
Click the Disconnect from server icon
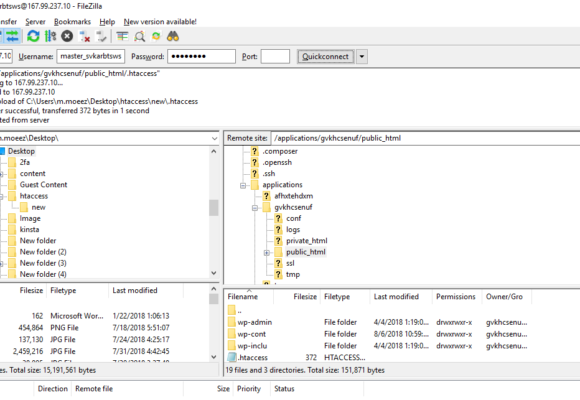(x=85, y=36)
